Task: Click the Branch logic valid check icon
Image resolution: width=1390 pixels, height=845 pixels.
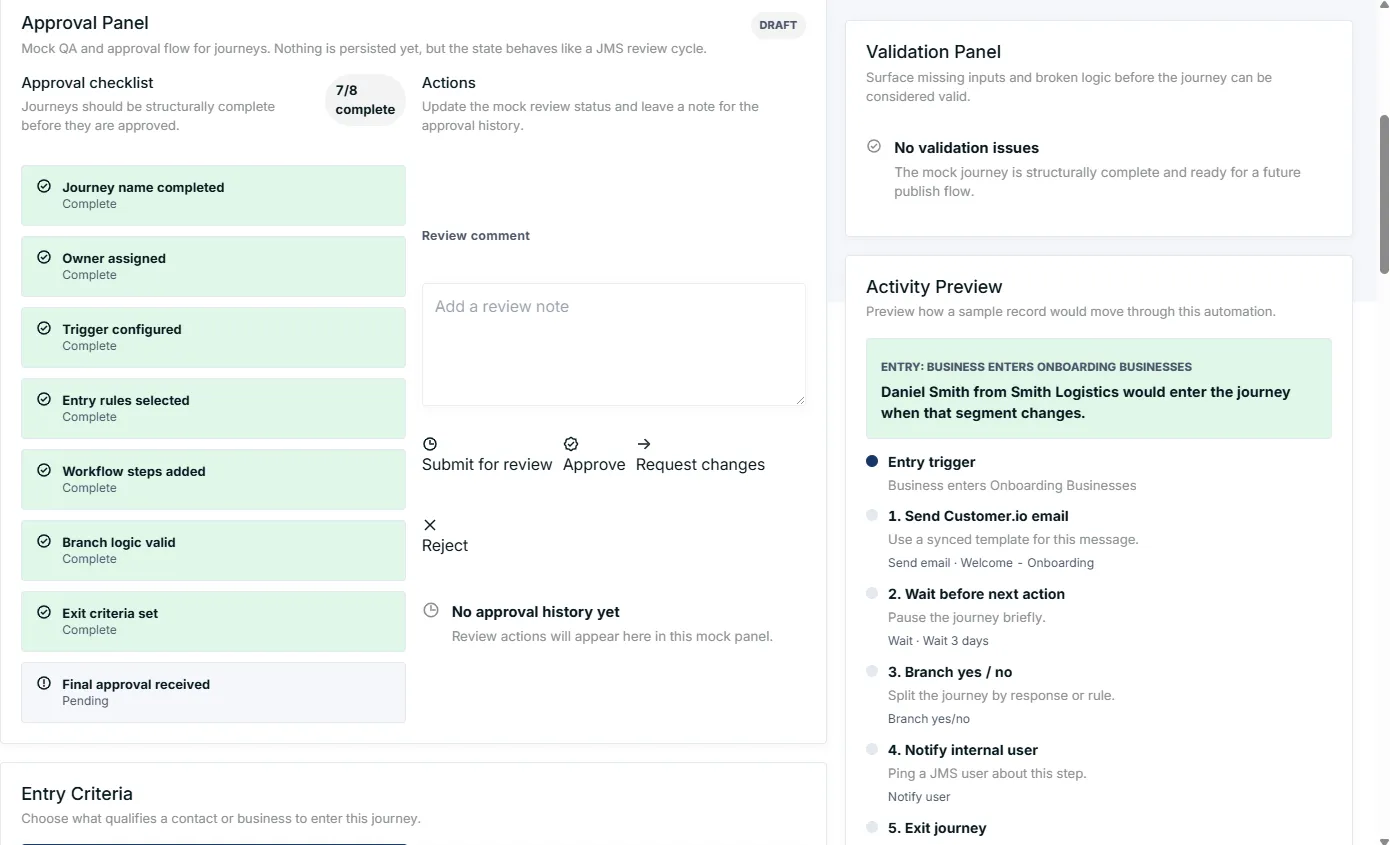Action: click(x=44, y=541)
